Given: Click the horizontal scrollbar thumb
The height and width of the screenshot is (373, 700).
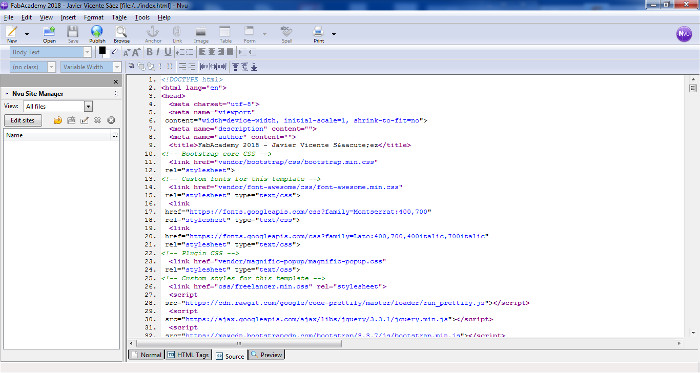Looking at the screenshot, I should coord(239,344).
